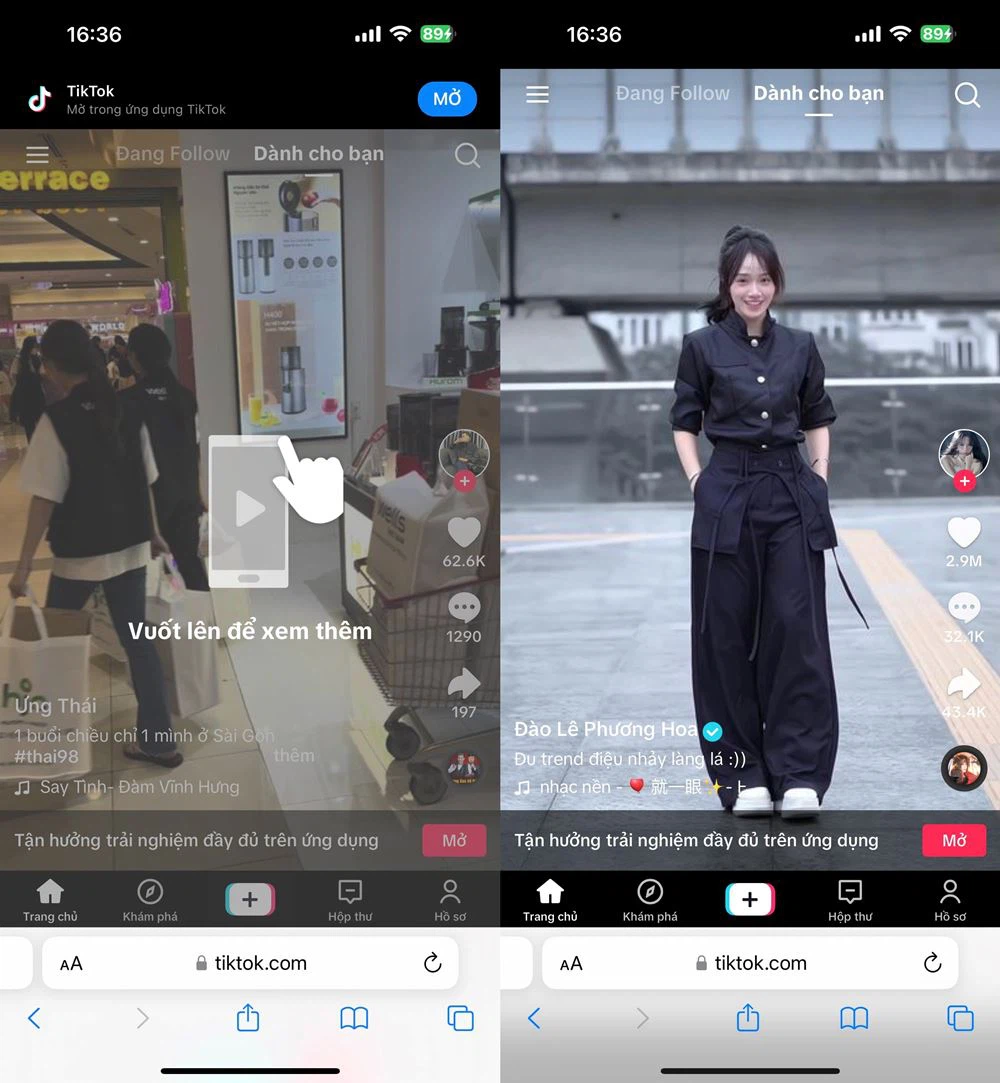This screenshot has height=1083, width=1000.
Task: Follow Đào Lê Phương Hoa with the plus badge
Action: pos(964,481)
